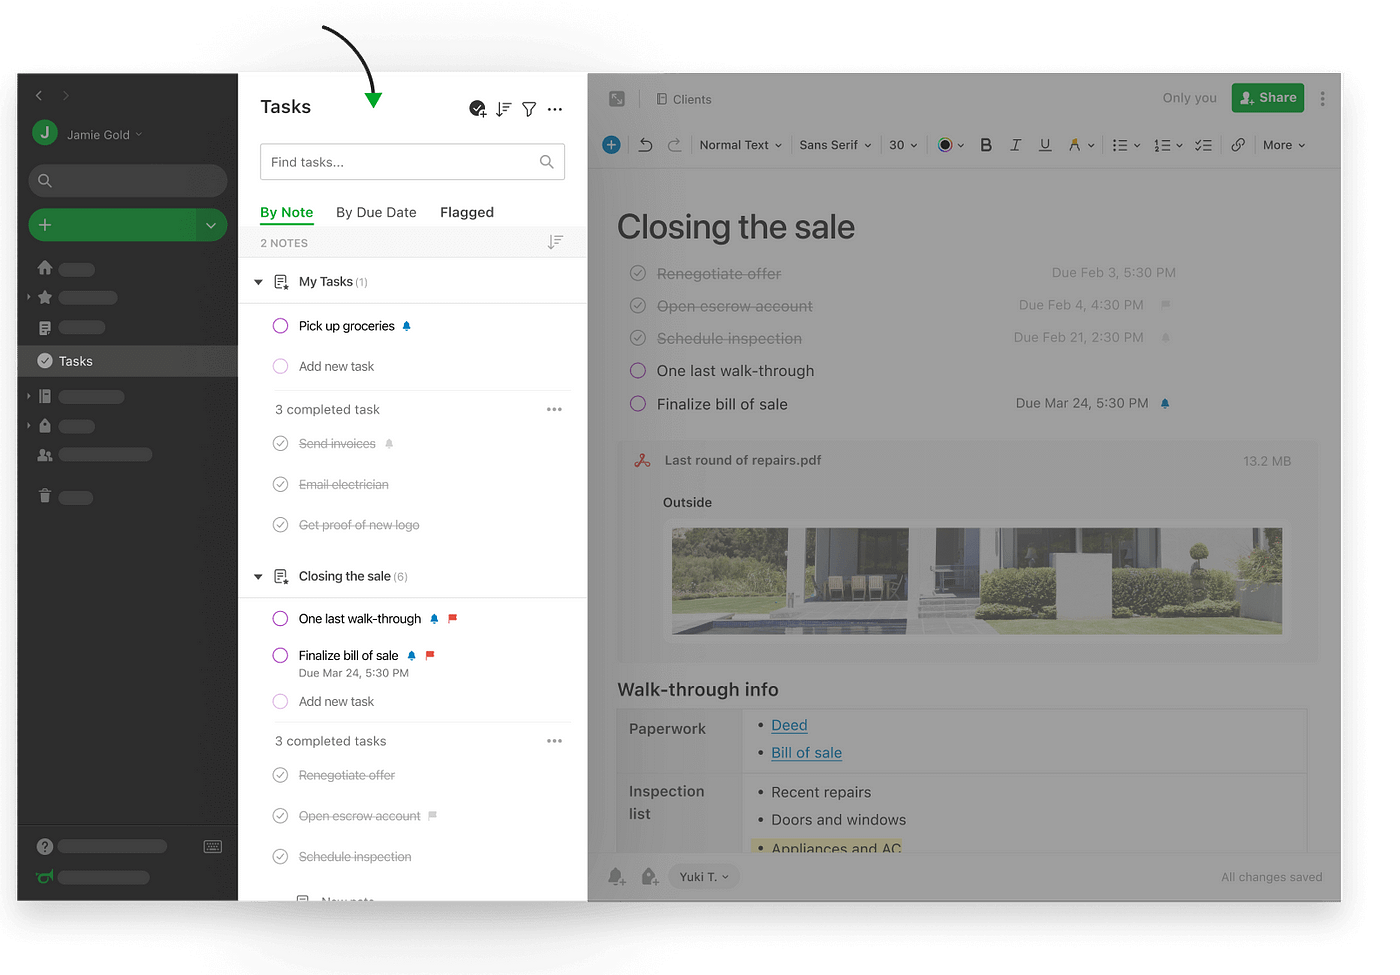Viewport: 1400px width, 975px height.
Task: Collapse the My Tasks note group
Action: point(258,282)
